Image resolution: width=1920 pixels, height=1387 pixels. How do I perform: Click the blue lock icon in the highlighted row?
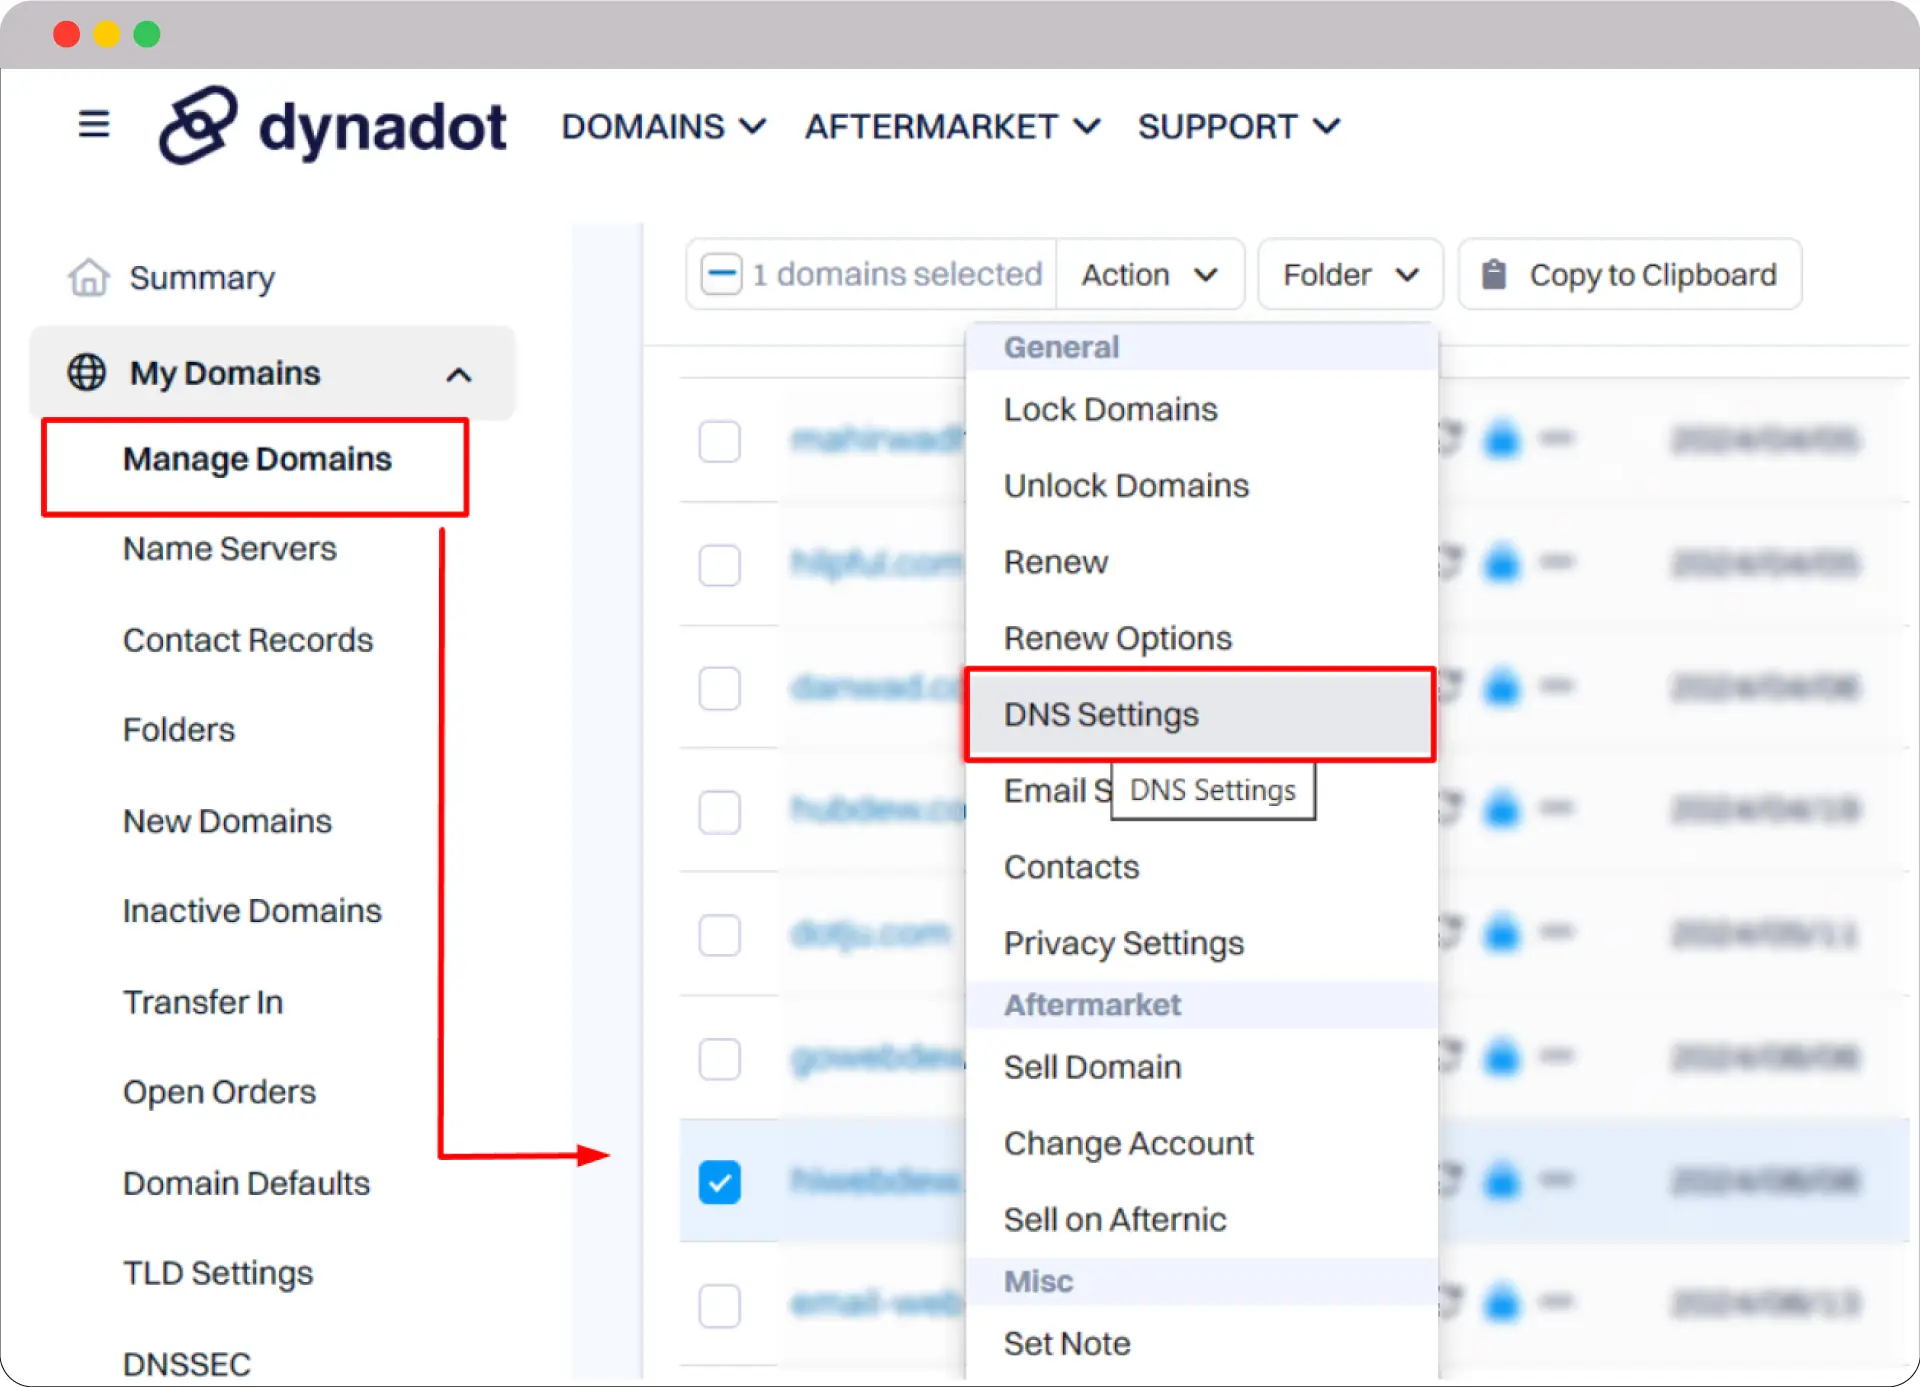(1503, 1181)
